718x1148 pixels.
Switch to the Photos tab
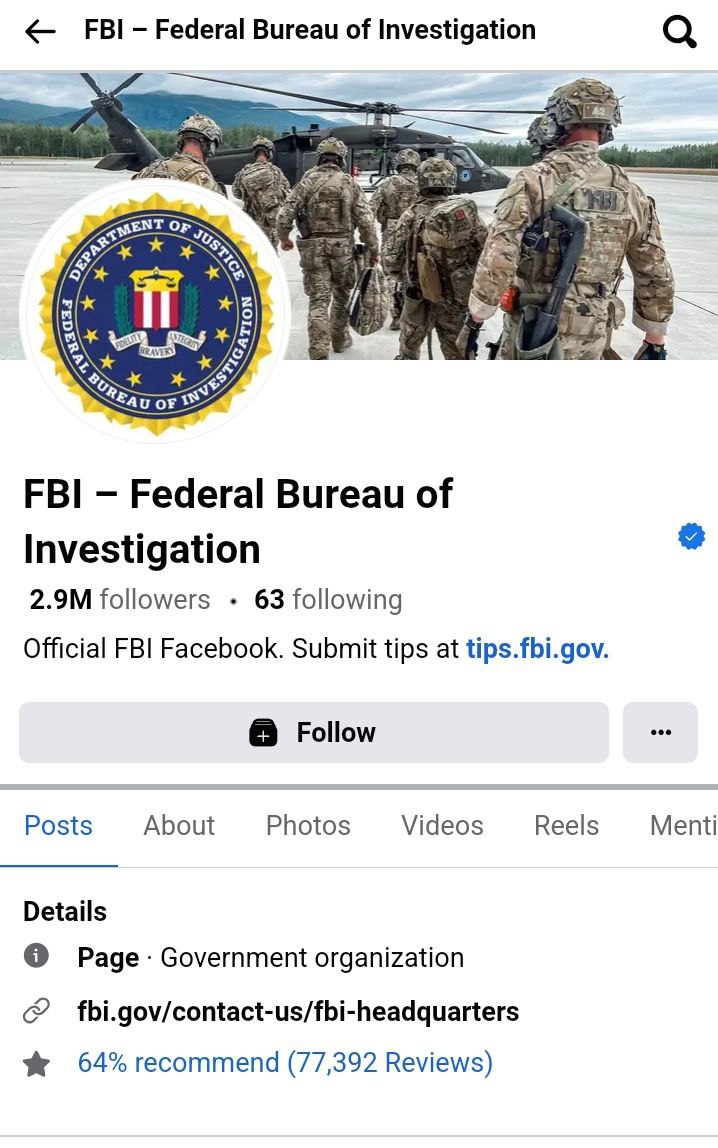pos(308,826)
